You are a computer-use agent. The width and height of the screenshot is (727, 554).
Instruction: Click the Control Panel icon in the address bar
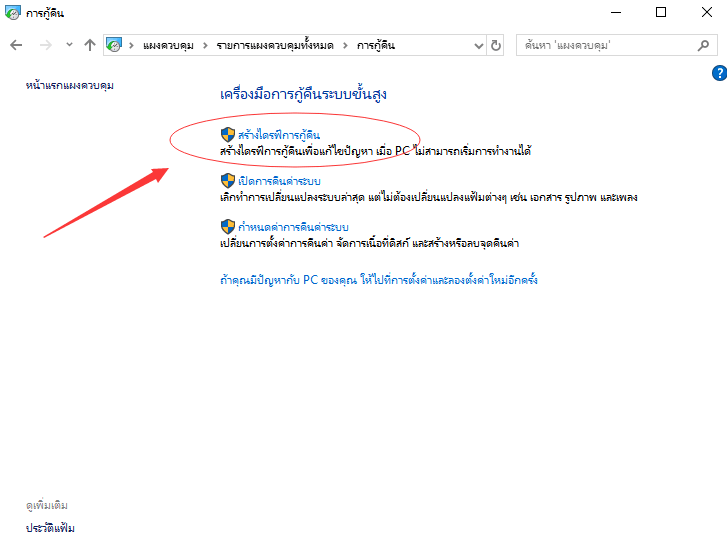[115, 45]
